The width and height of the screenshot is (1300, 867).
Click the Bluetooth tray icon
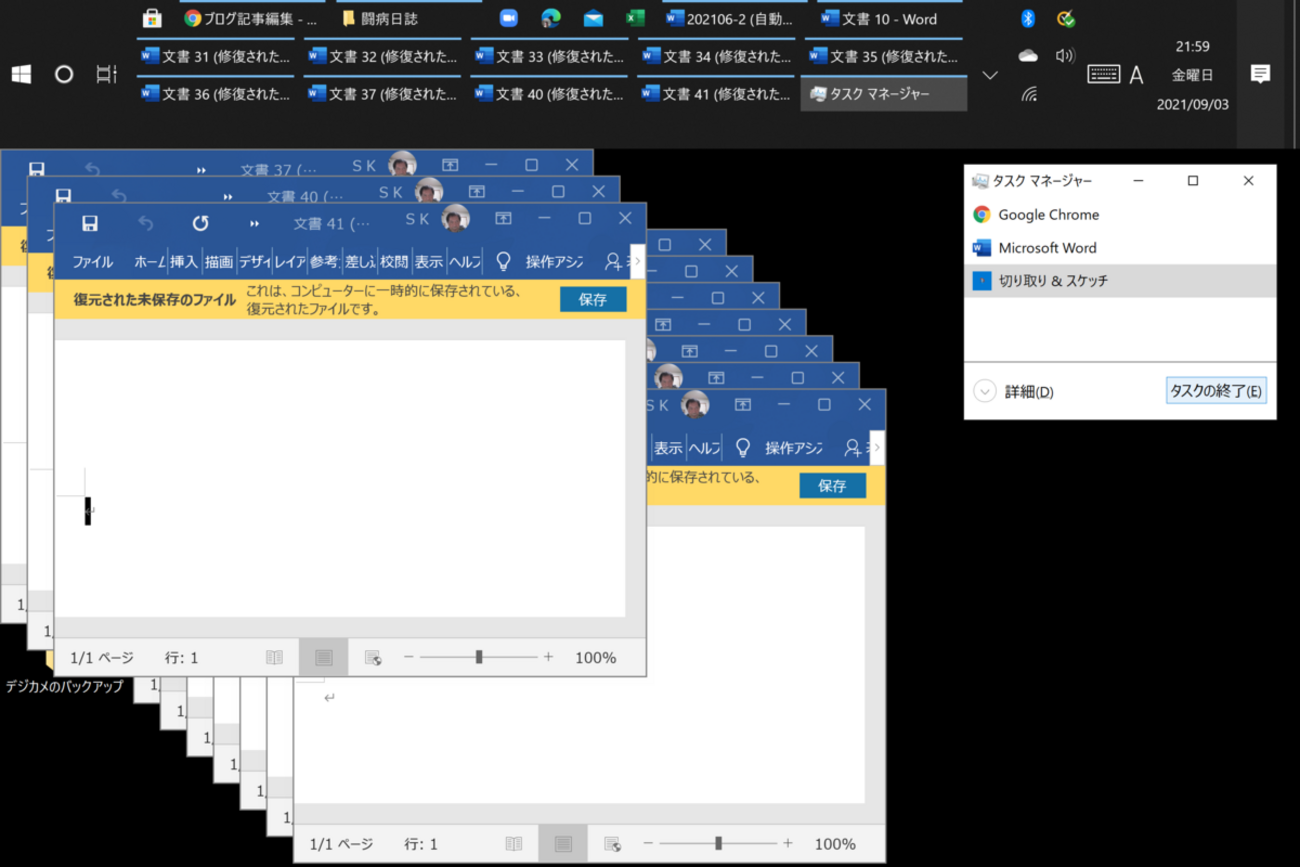click(x=1027, y=19)
